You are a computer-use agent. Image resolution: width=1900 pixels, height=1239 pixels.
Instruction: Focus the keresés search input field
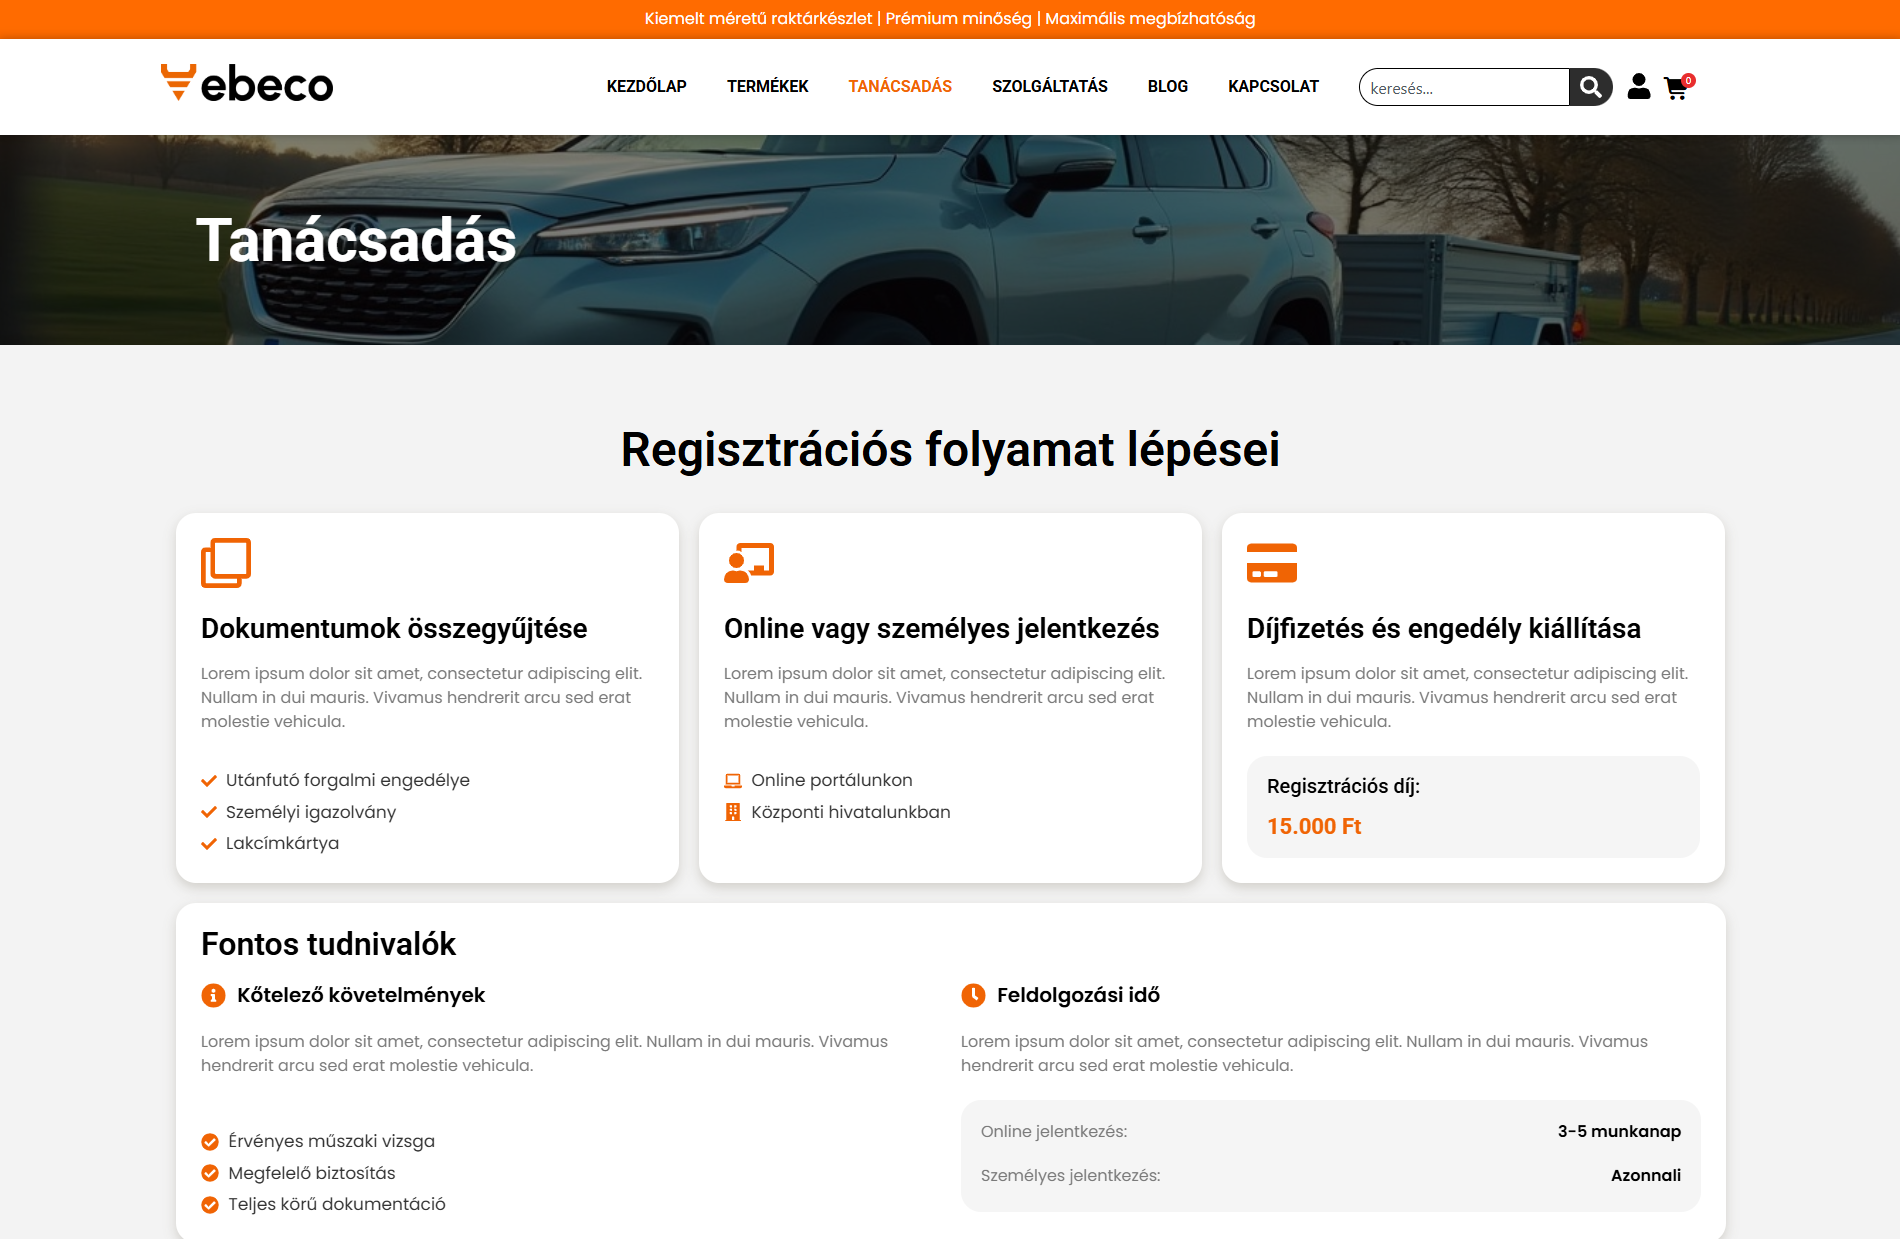(1463, 88)
